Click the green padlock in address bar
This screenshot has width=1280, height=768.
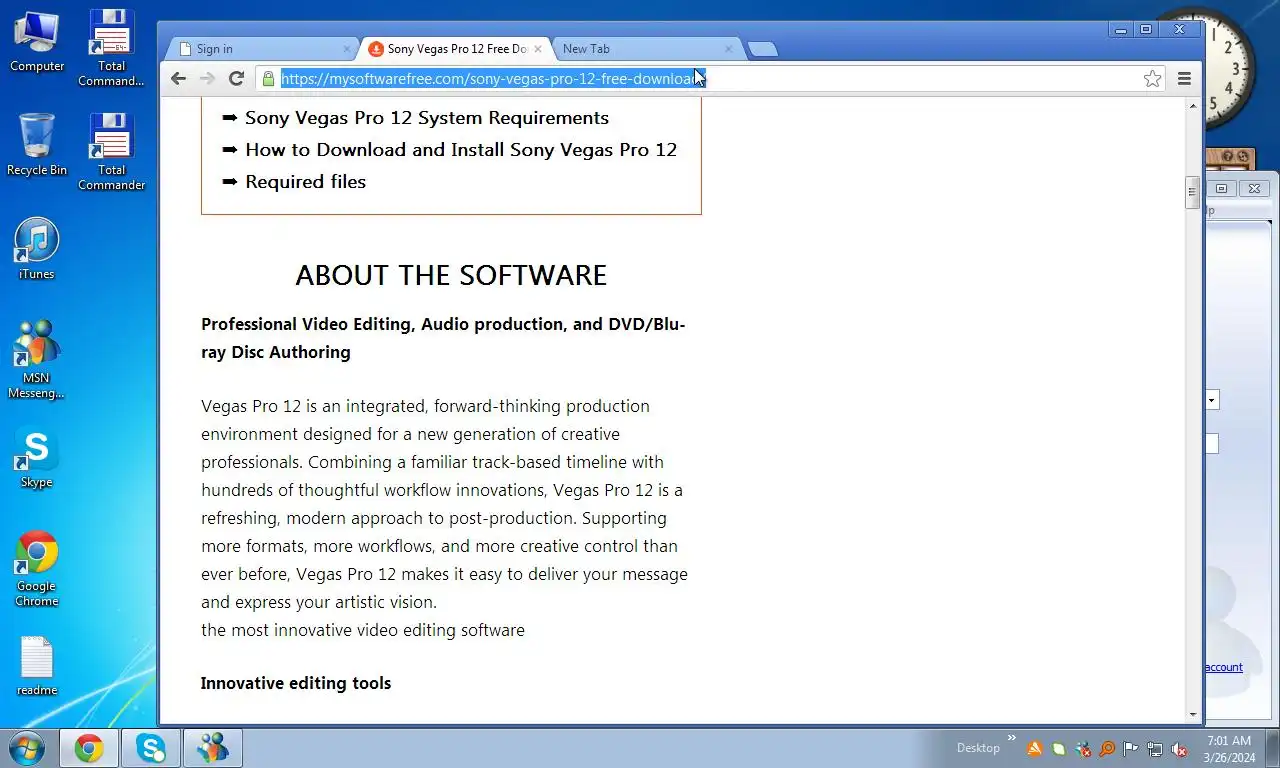click(268, 79)
